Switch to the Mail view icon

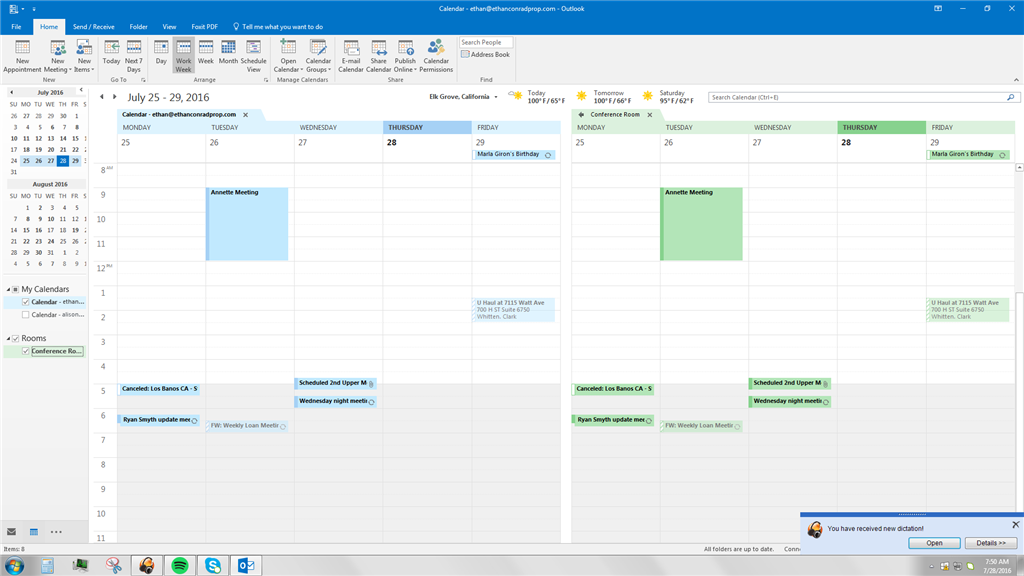[x=12, y=532]
